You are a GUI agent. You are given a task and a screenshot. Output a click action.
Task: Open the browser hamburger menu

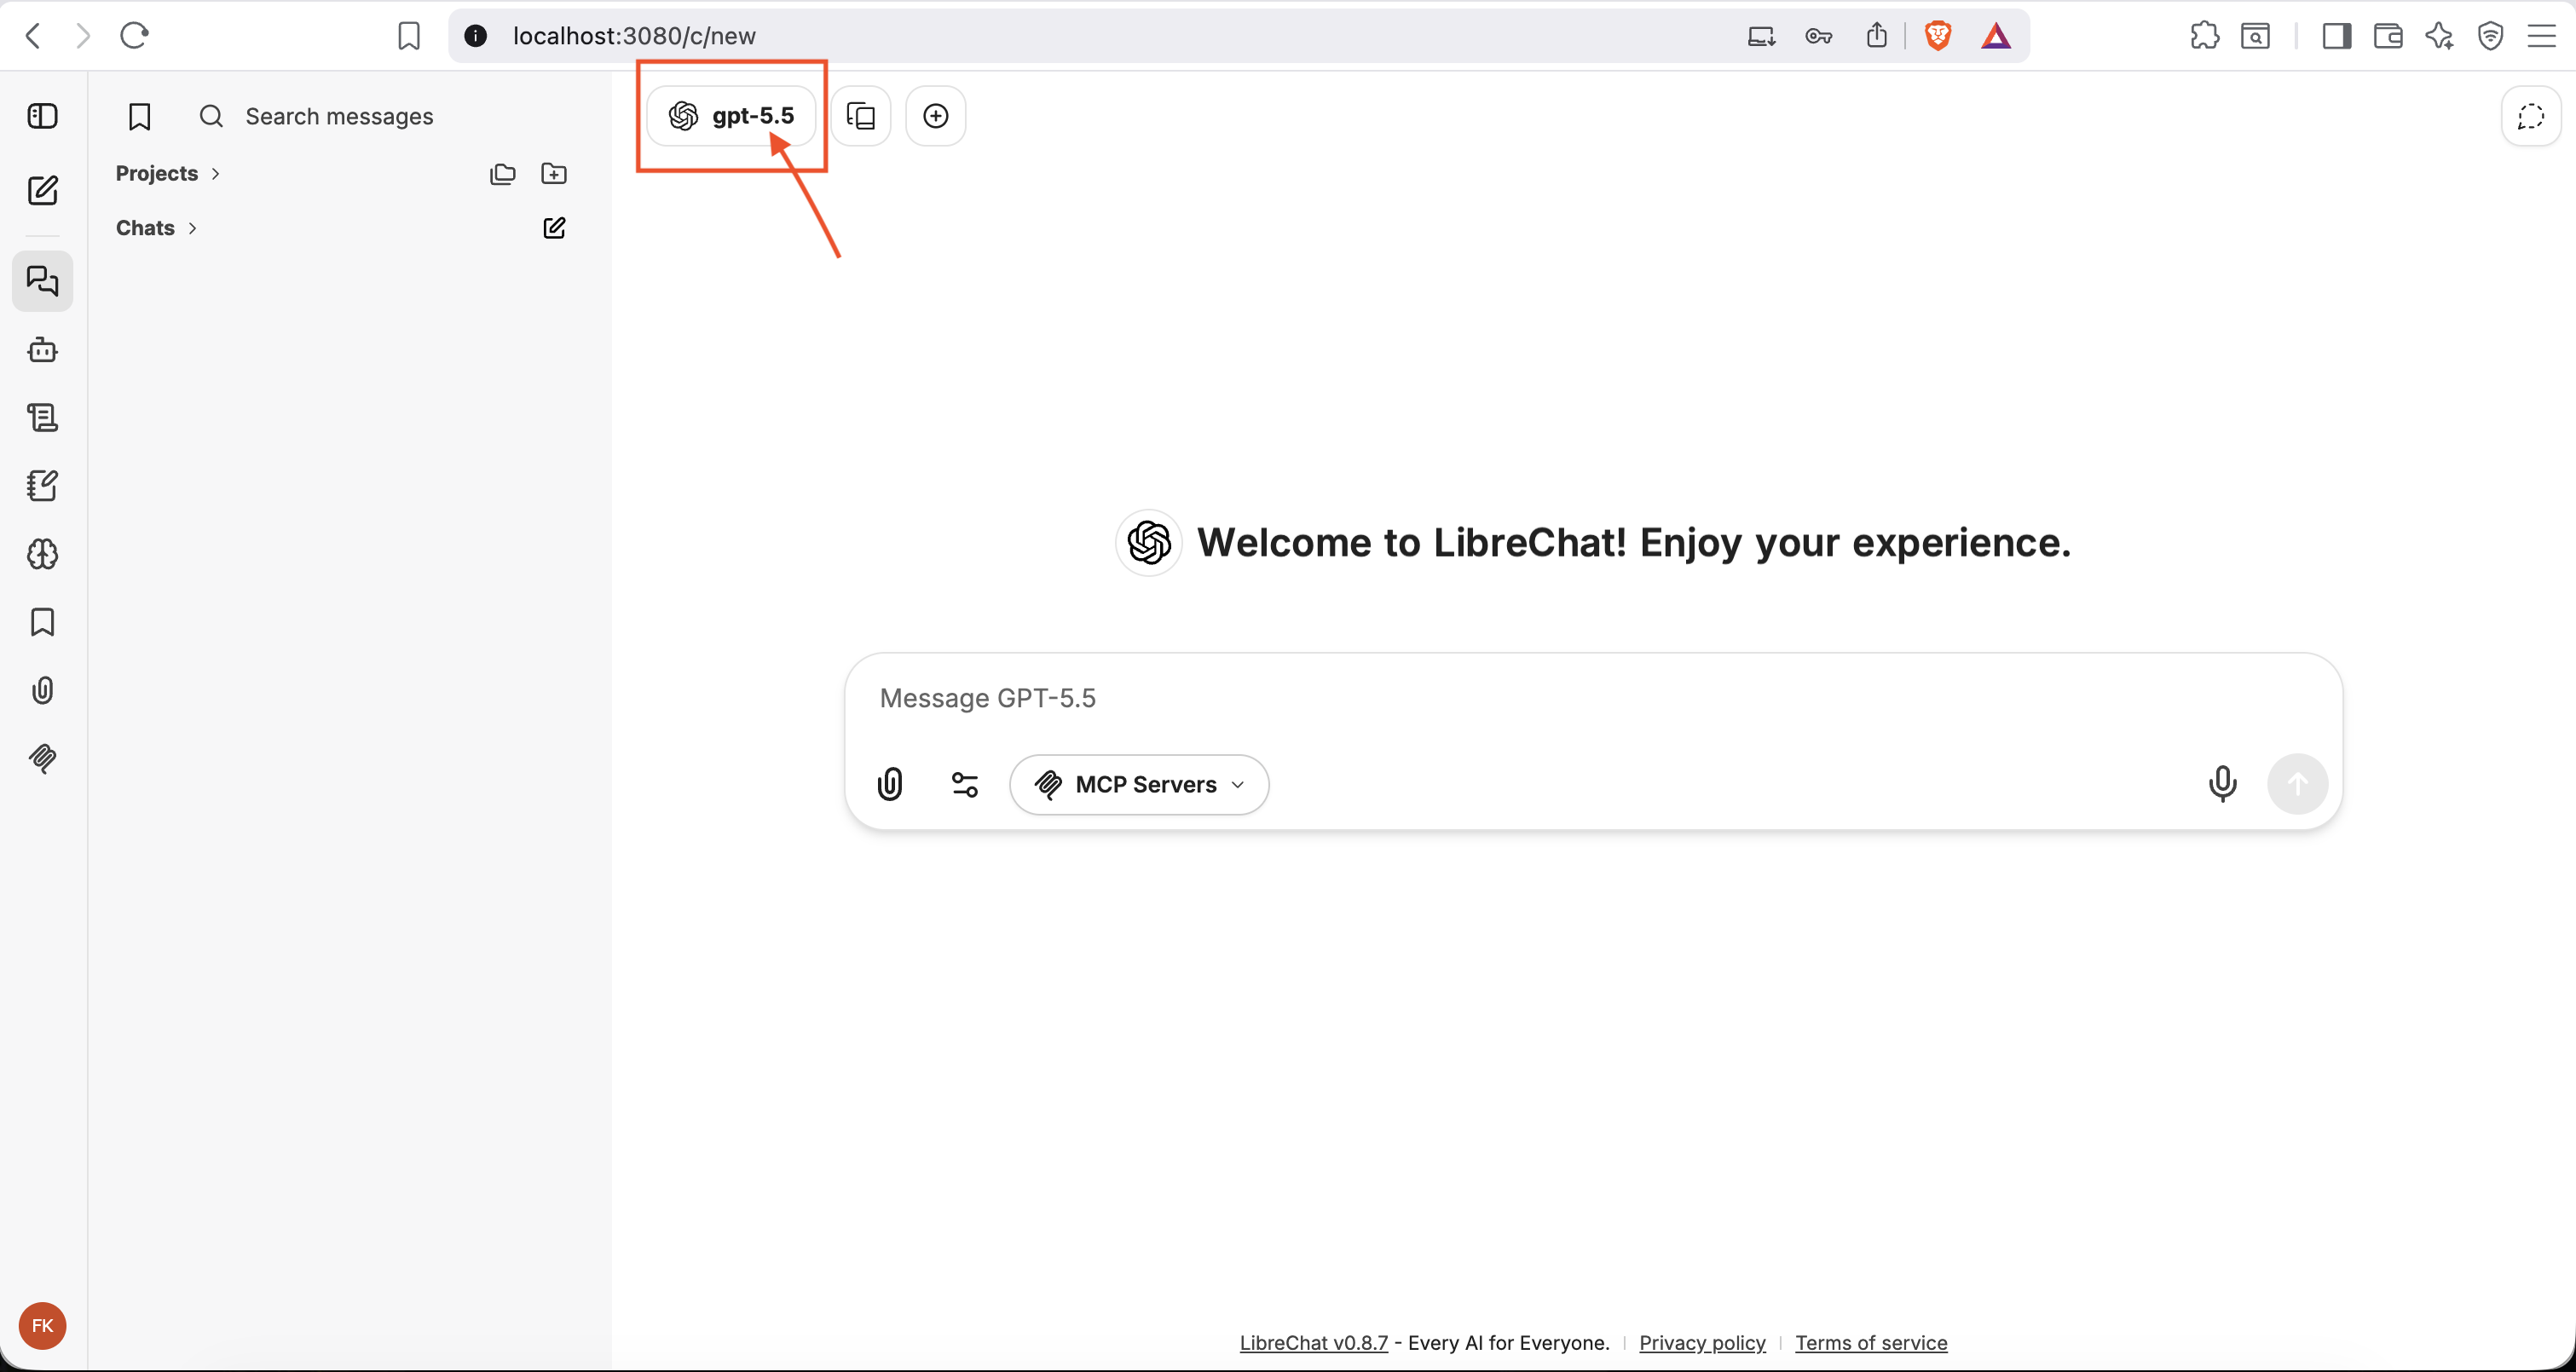[x=2541, y=36]
